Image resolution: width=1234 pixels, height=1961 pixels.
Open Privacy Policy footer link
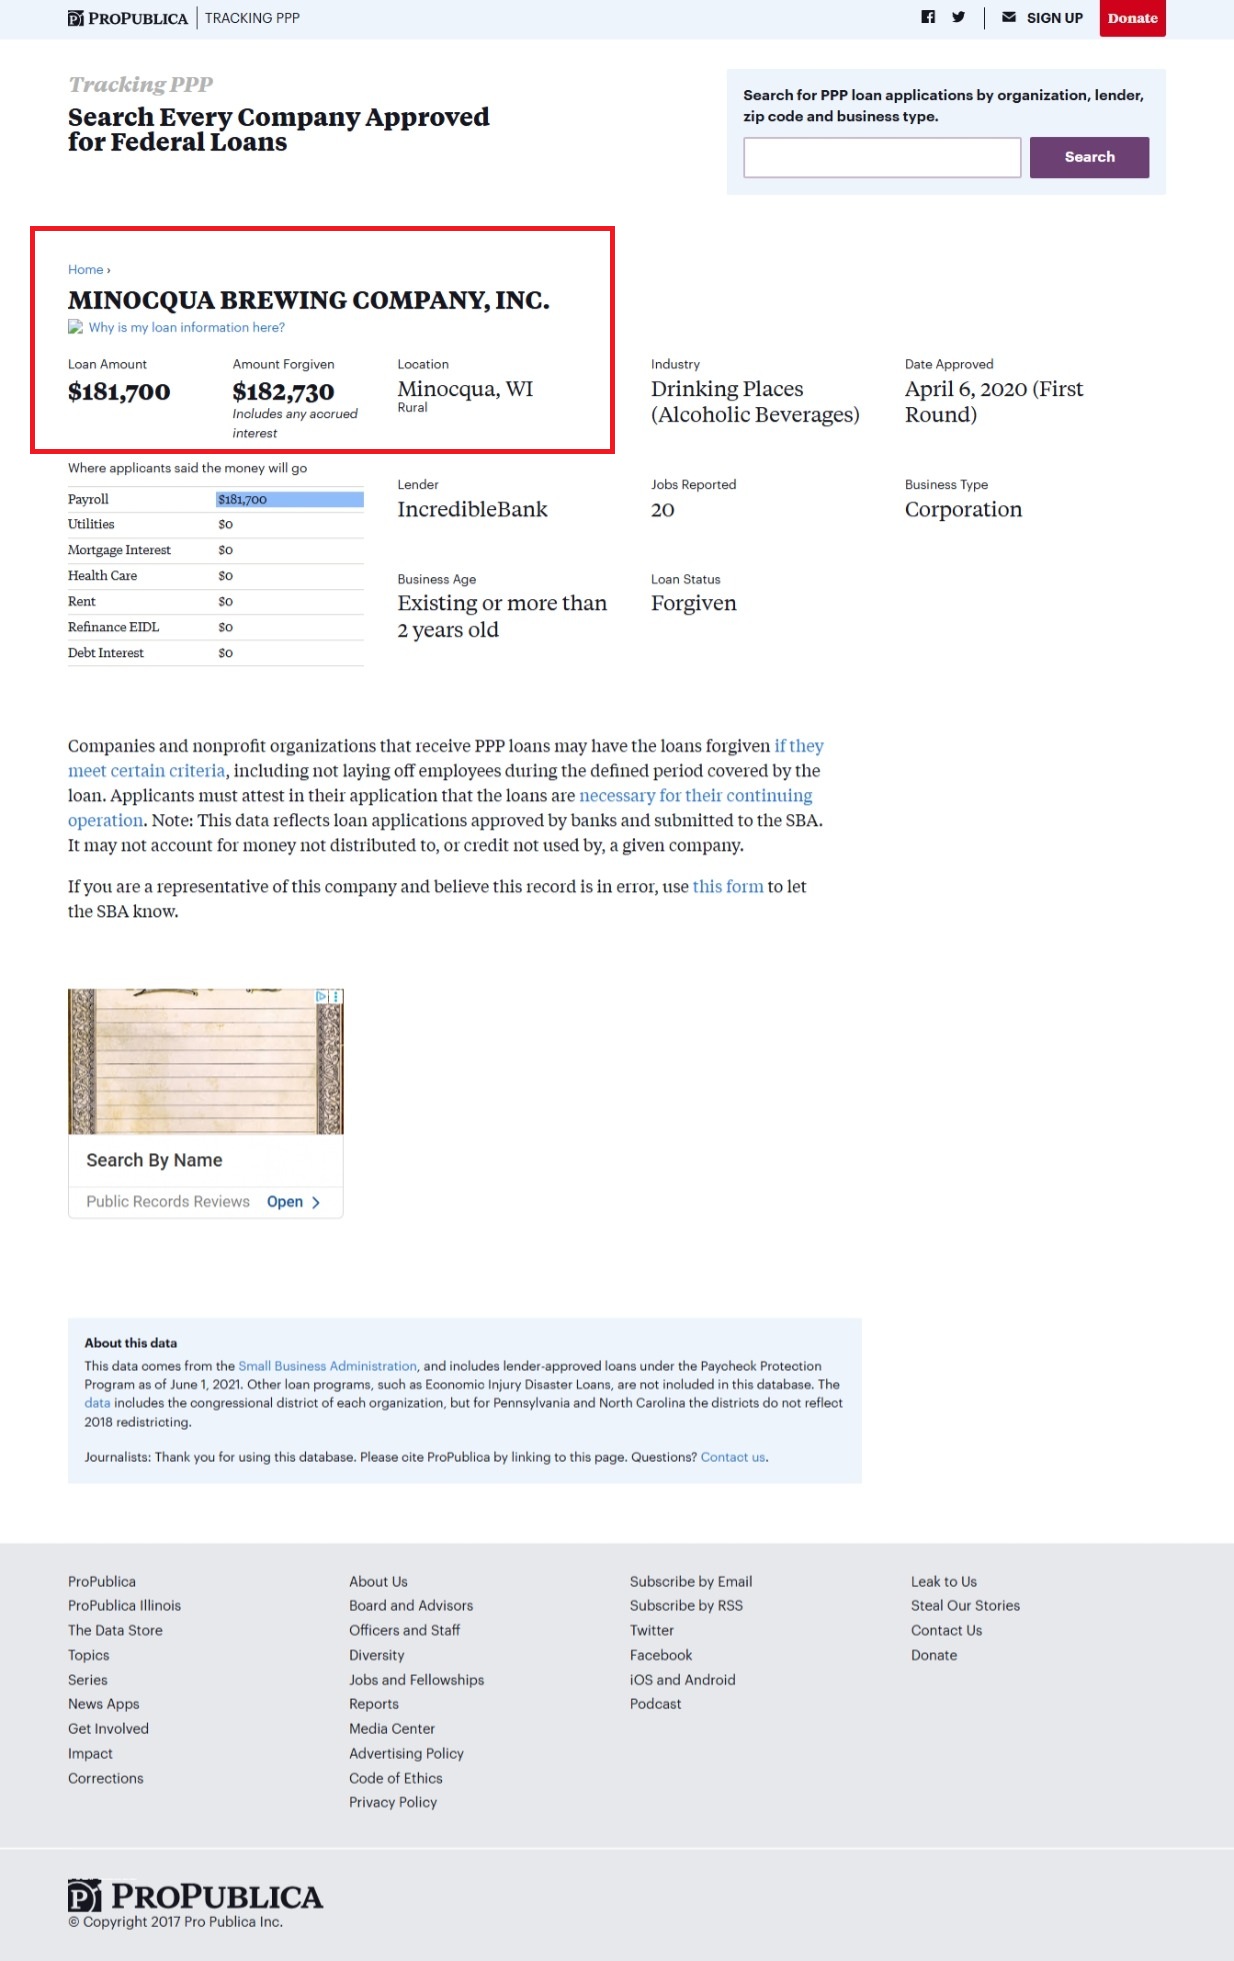pyautogui.click(x=393, y=1802)
